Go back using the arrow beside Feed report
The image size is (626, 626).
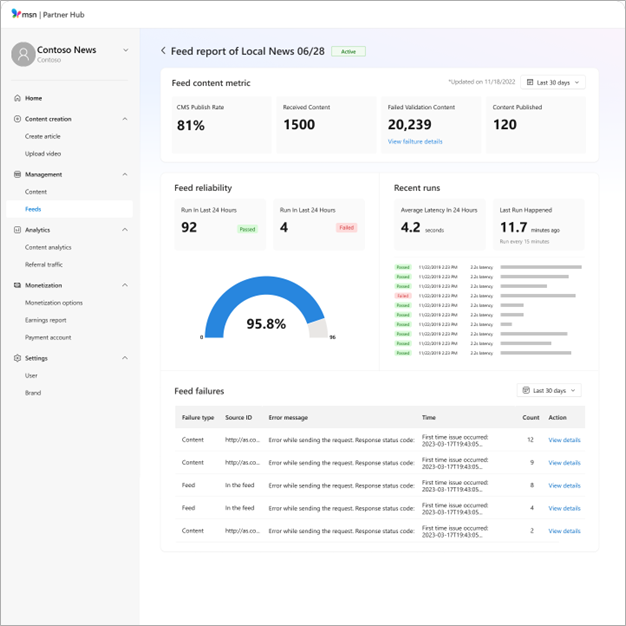(164, 50)
